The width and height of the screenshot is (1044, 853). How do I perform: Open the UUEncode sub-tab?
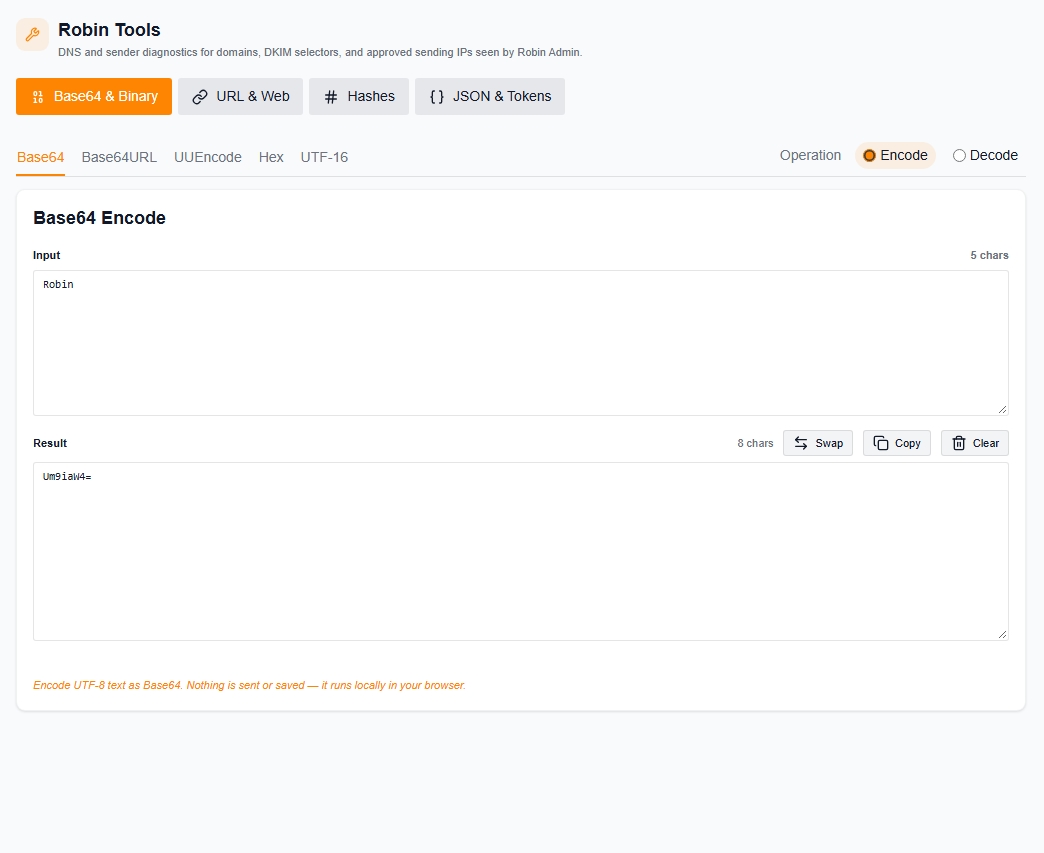coord(208,158)
